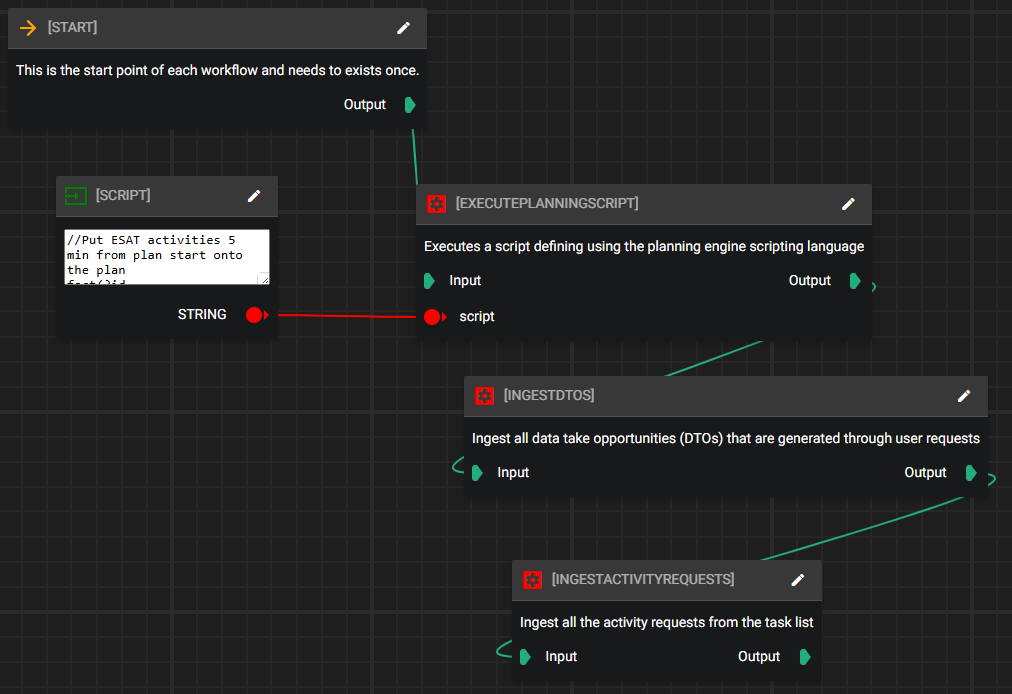Click the orange arrow icon on START node
The width and height of the screenshot is (1012, 694).
click(28, 28)
